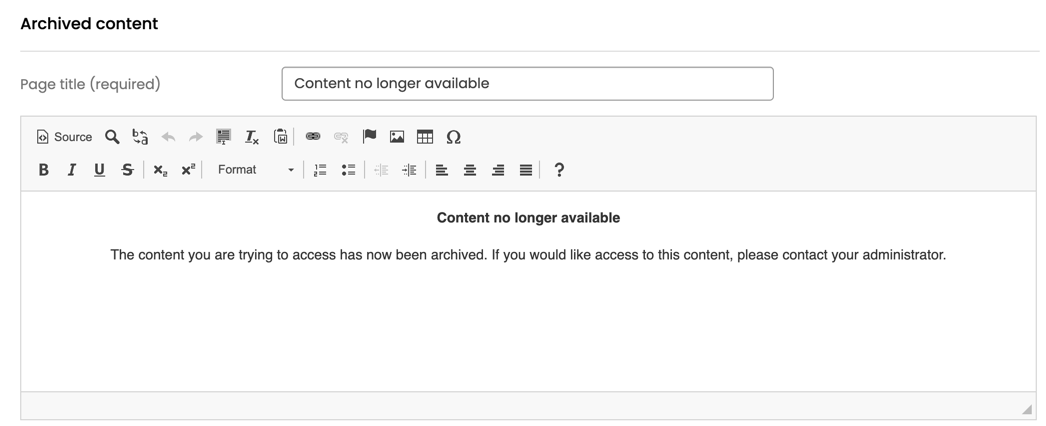This screenshot has width=1046, height=426.
Task: Select all content icon
Action: [x=223, y=137]
